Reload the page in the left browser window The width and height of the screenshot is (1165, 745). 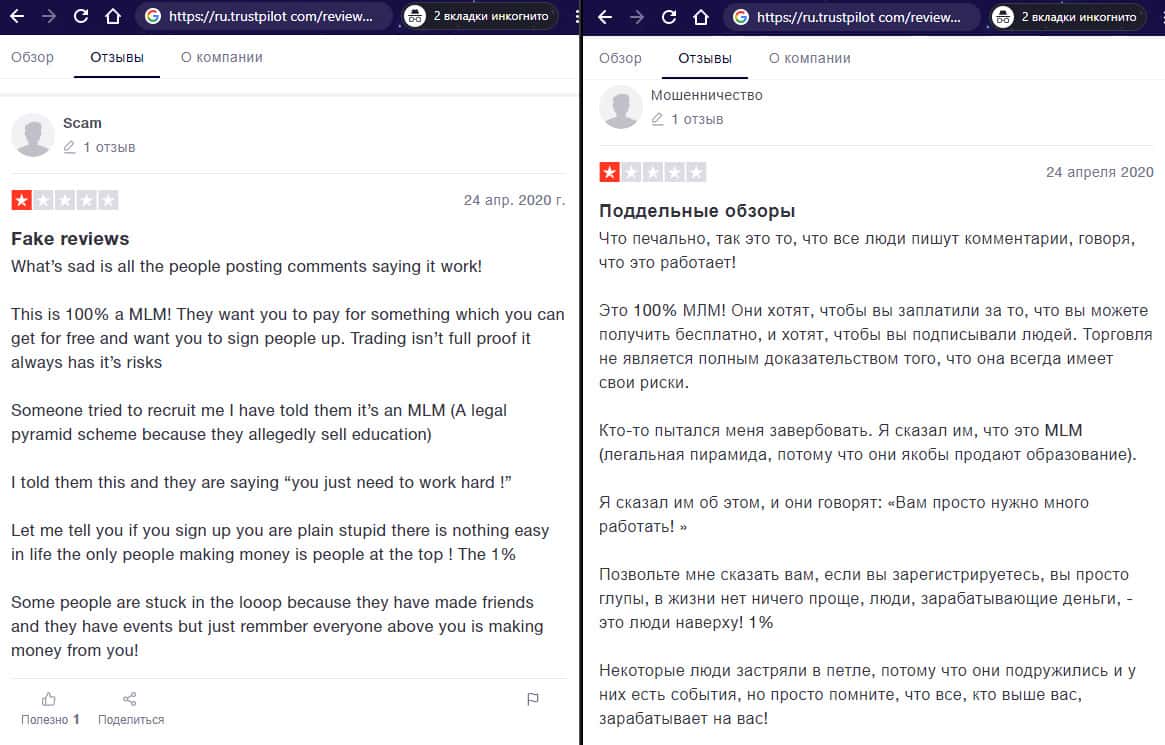tap(81, 16)
